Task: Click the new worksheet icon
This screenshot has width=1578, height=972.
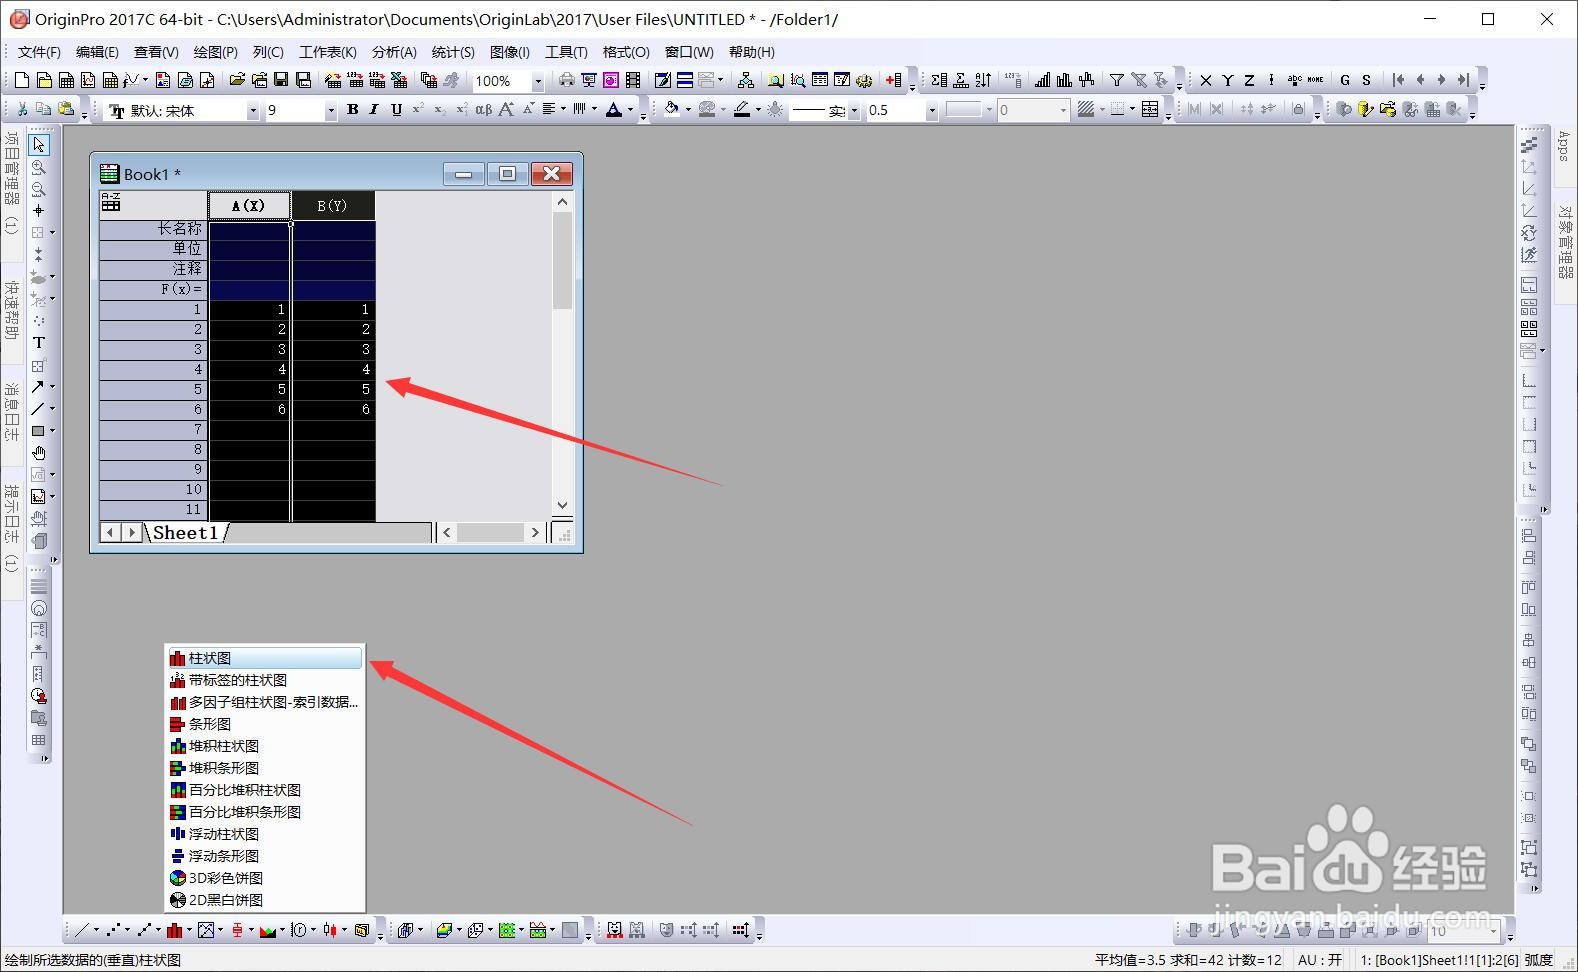Action: (66, 80)
